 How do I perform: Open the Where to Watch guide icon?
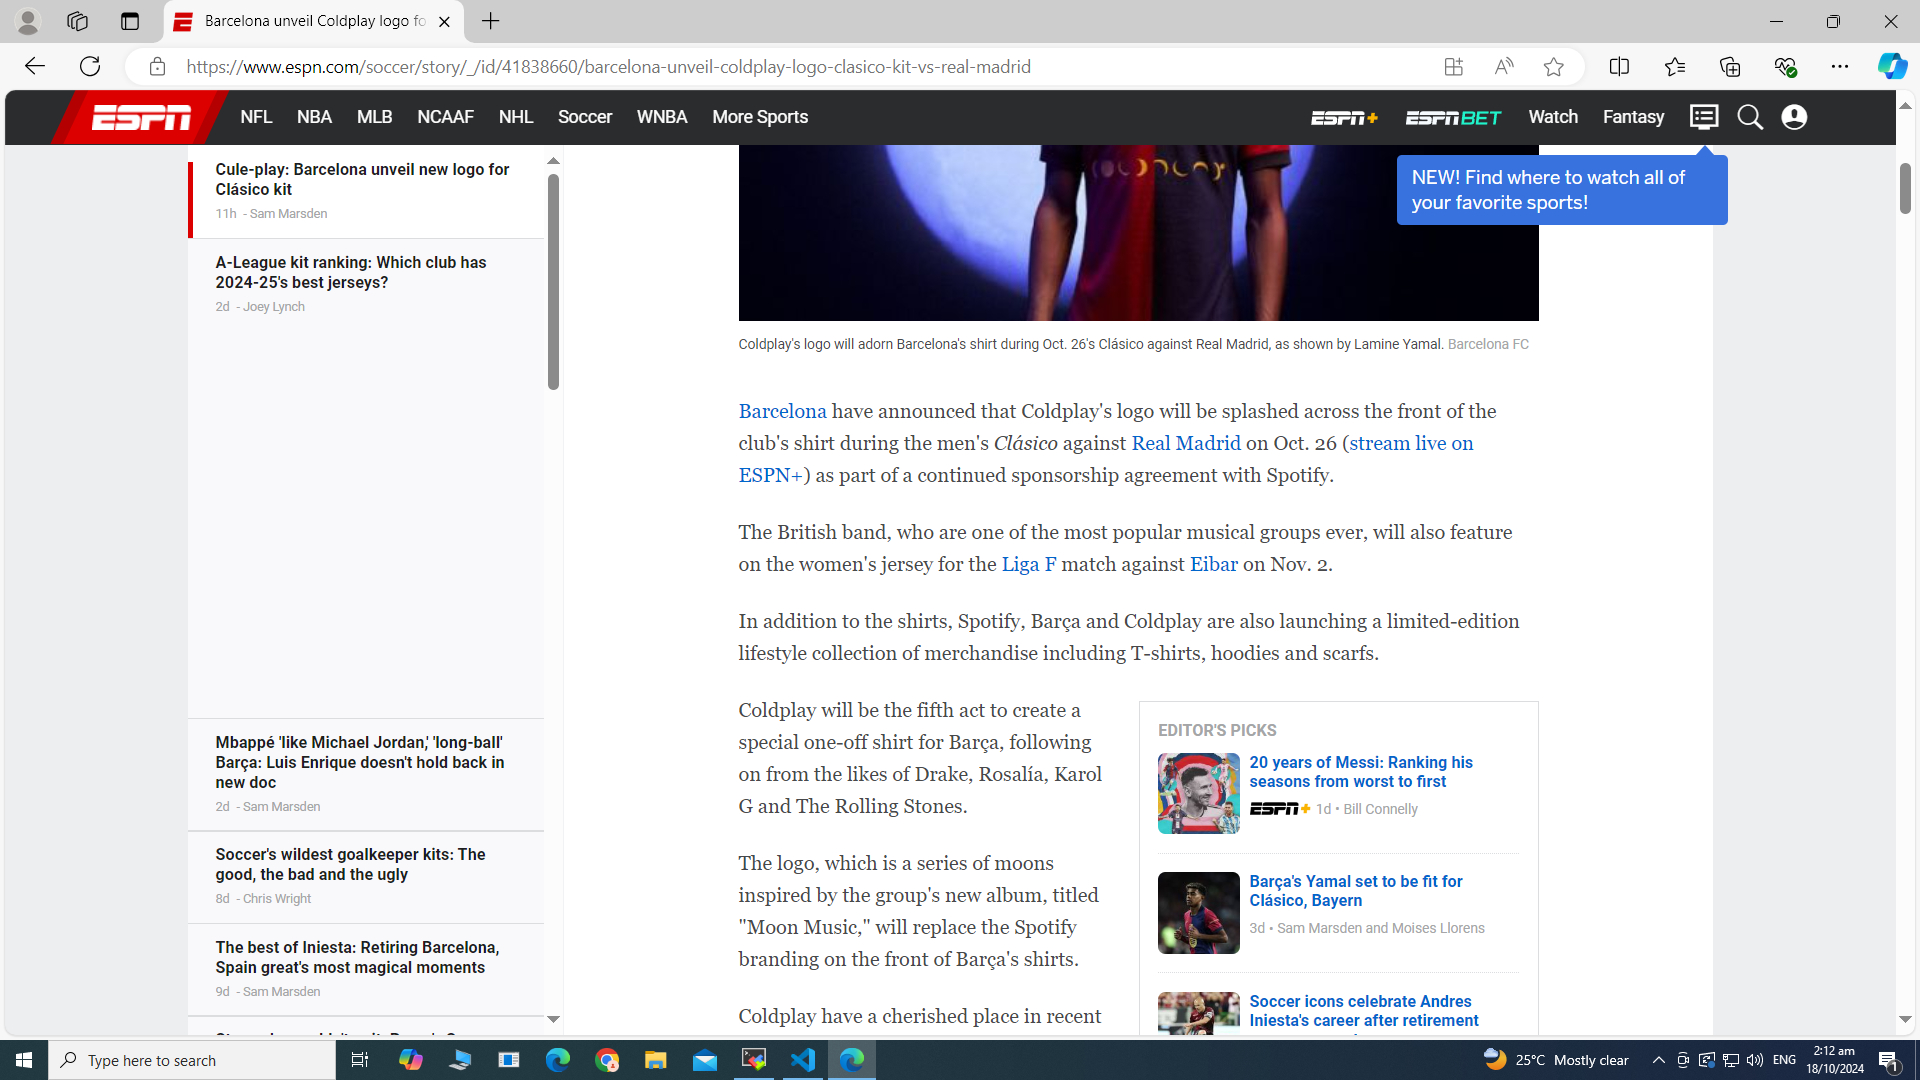[1704, 117]
